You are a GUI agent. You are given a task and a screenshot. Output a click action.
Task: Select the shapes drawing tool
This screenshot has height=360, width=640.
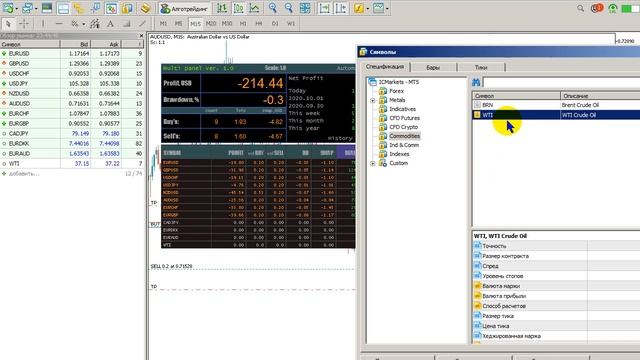click(127, 24)
